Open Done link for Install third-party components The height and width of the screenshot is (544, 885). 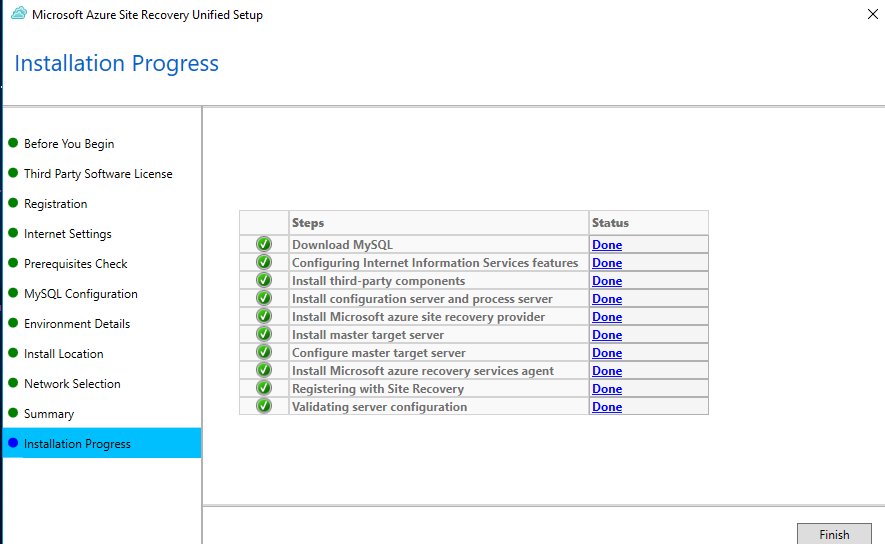tap(607, 281)
